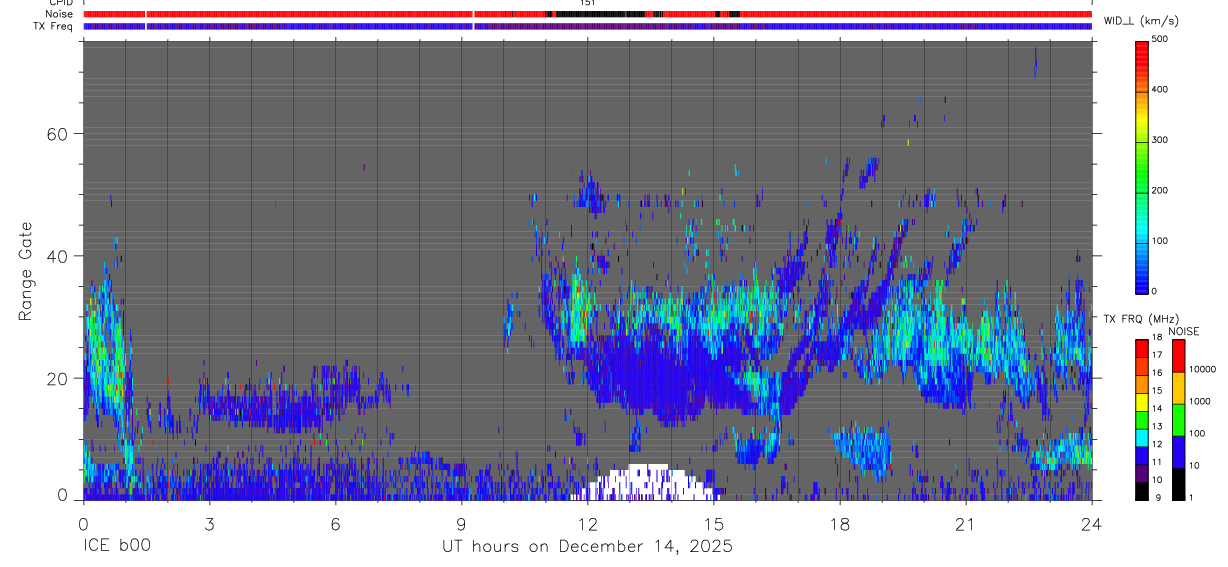Viewport: 1228px width, 567px height.
Task: Pick the green 13-14 MHz swatch
Action: click(1141, 418)
